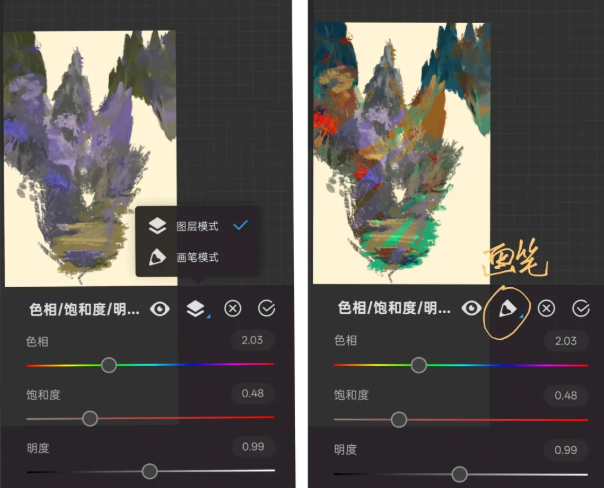Click the 明度 slider handle in left panel

150,471
